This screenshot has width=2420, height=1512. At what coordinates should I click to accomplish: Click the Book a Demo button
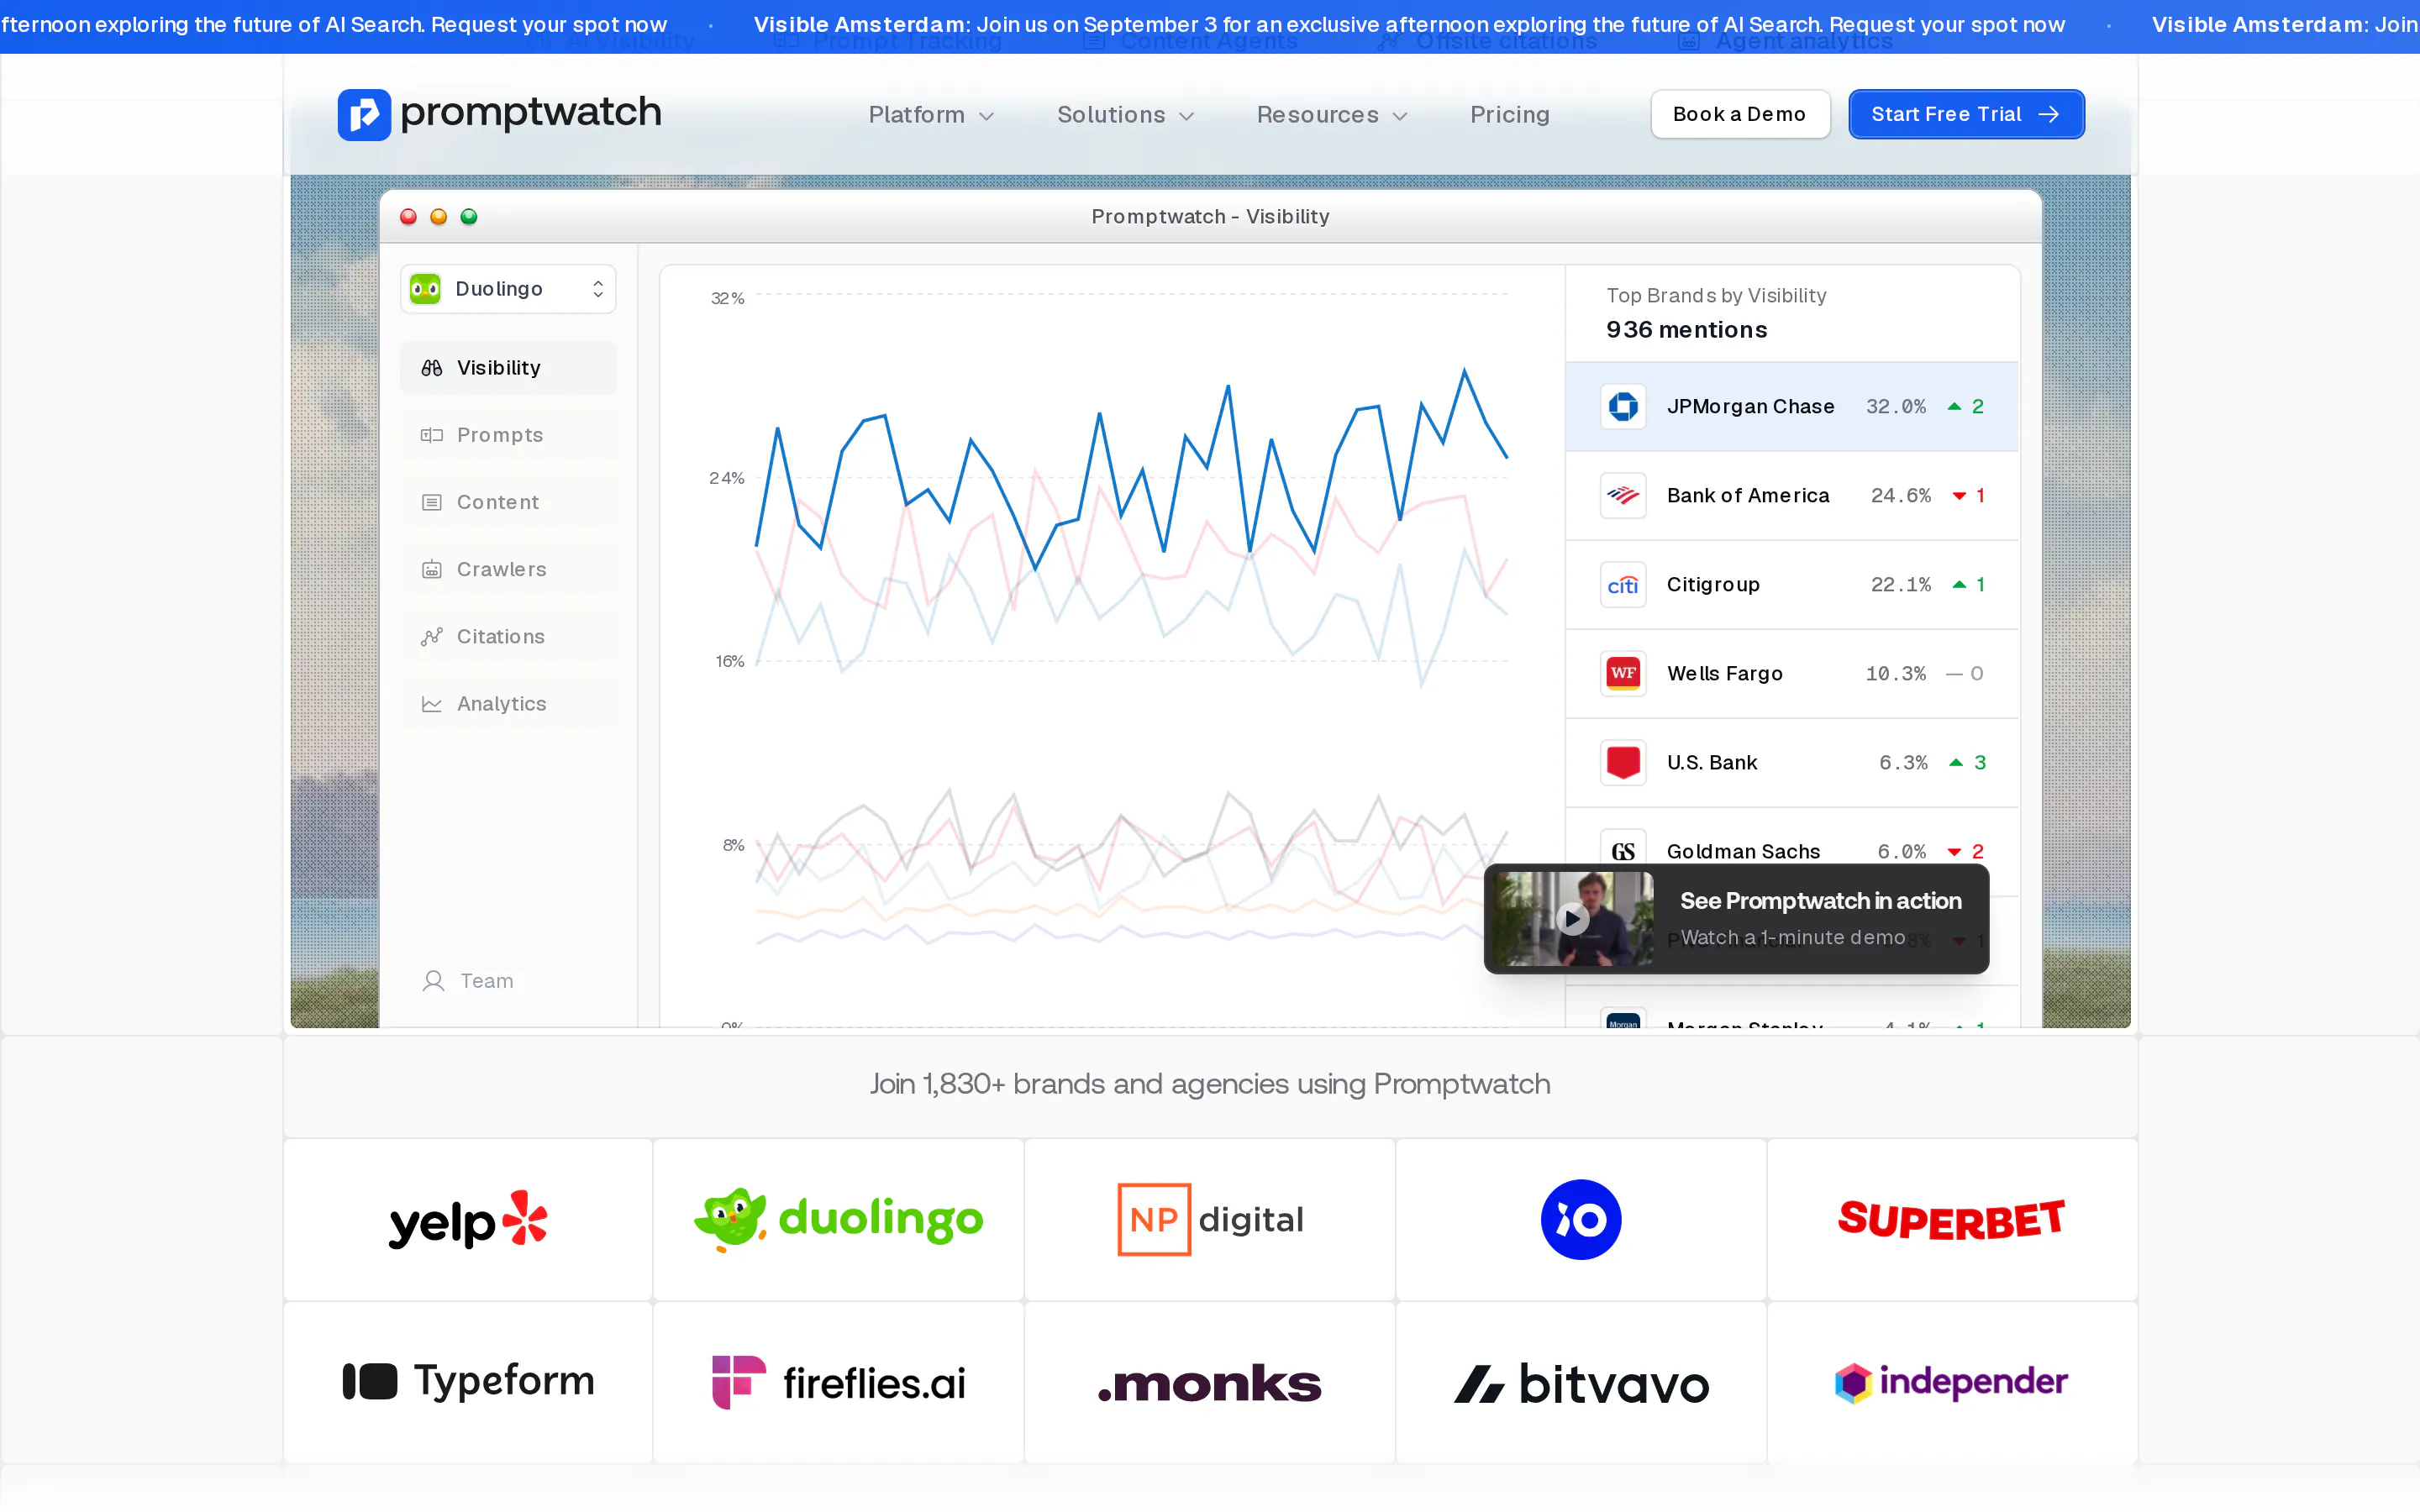tap(1740, 114)
